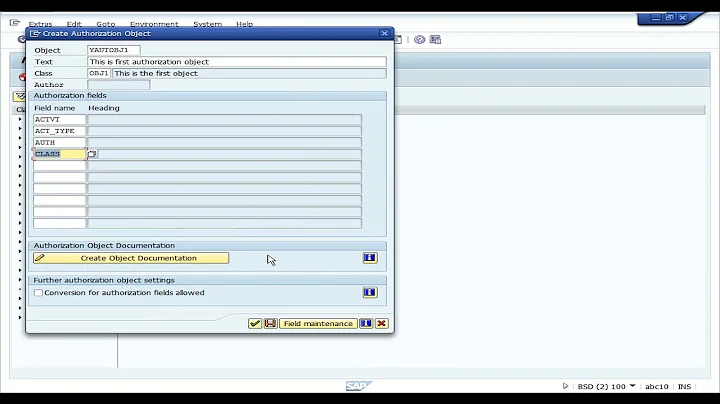The image size is (720, 404).
Task: Open the Extras menu
Action: point(40,24)
